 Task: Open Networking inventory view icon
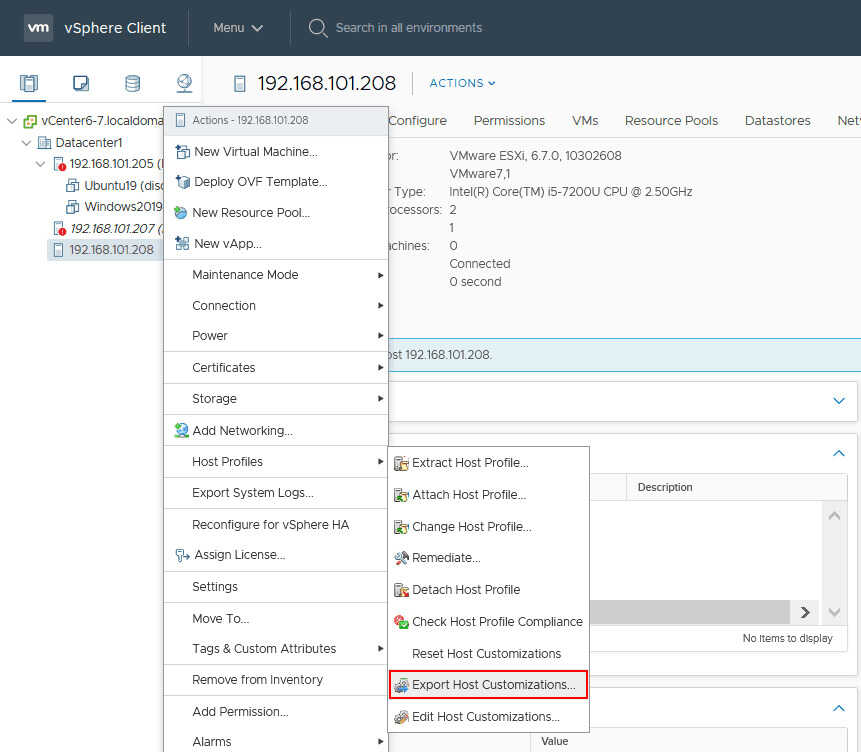[x=184, y=83]
